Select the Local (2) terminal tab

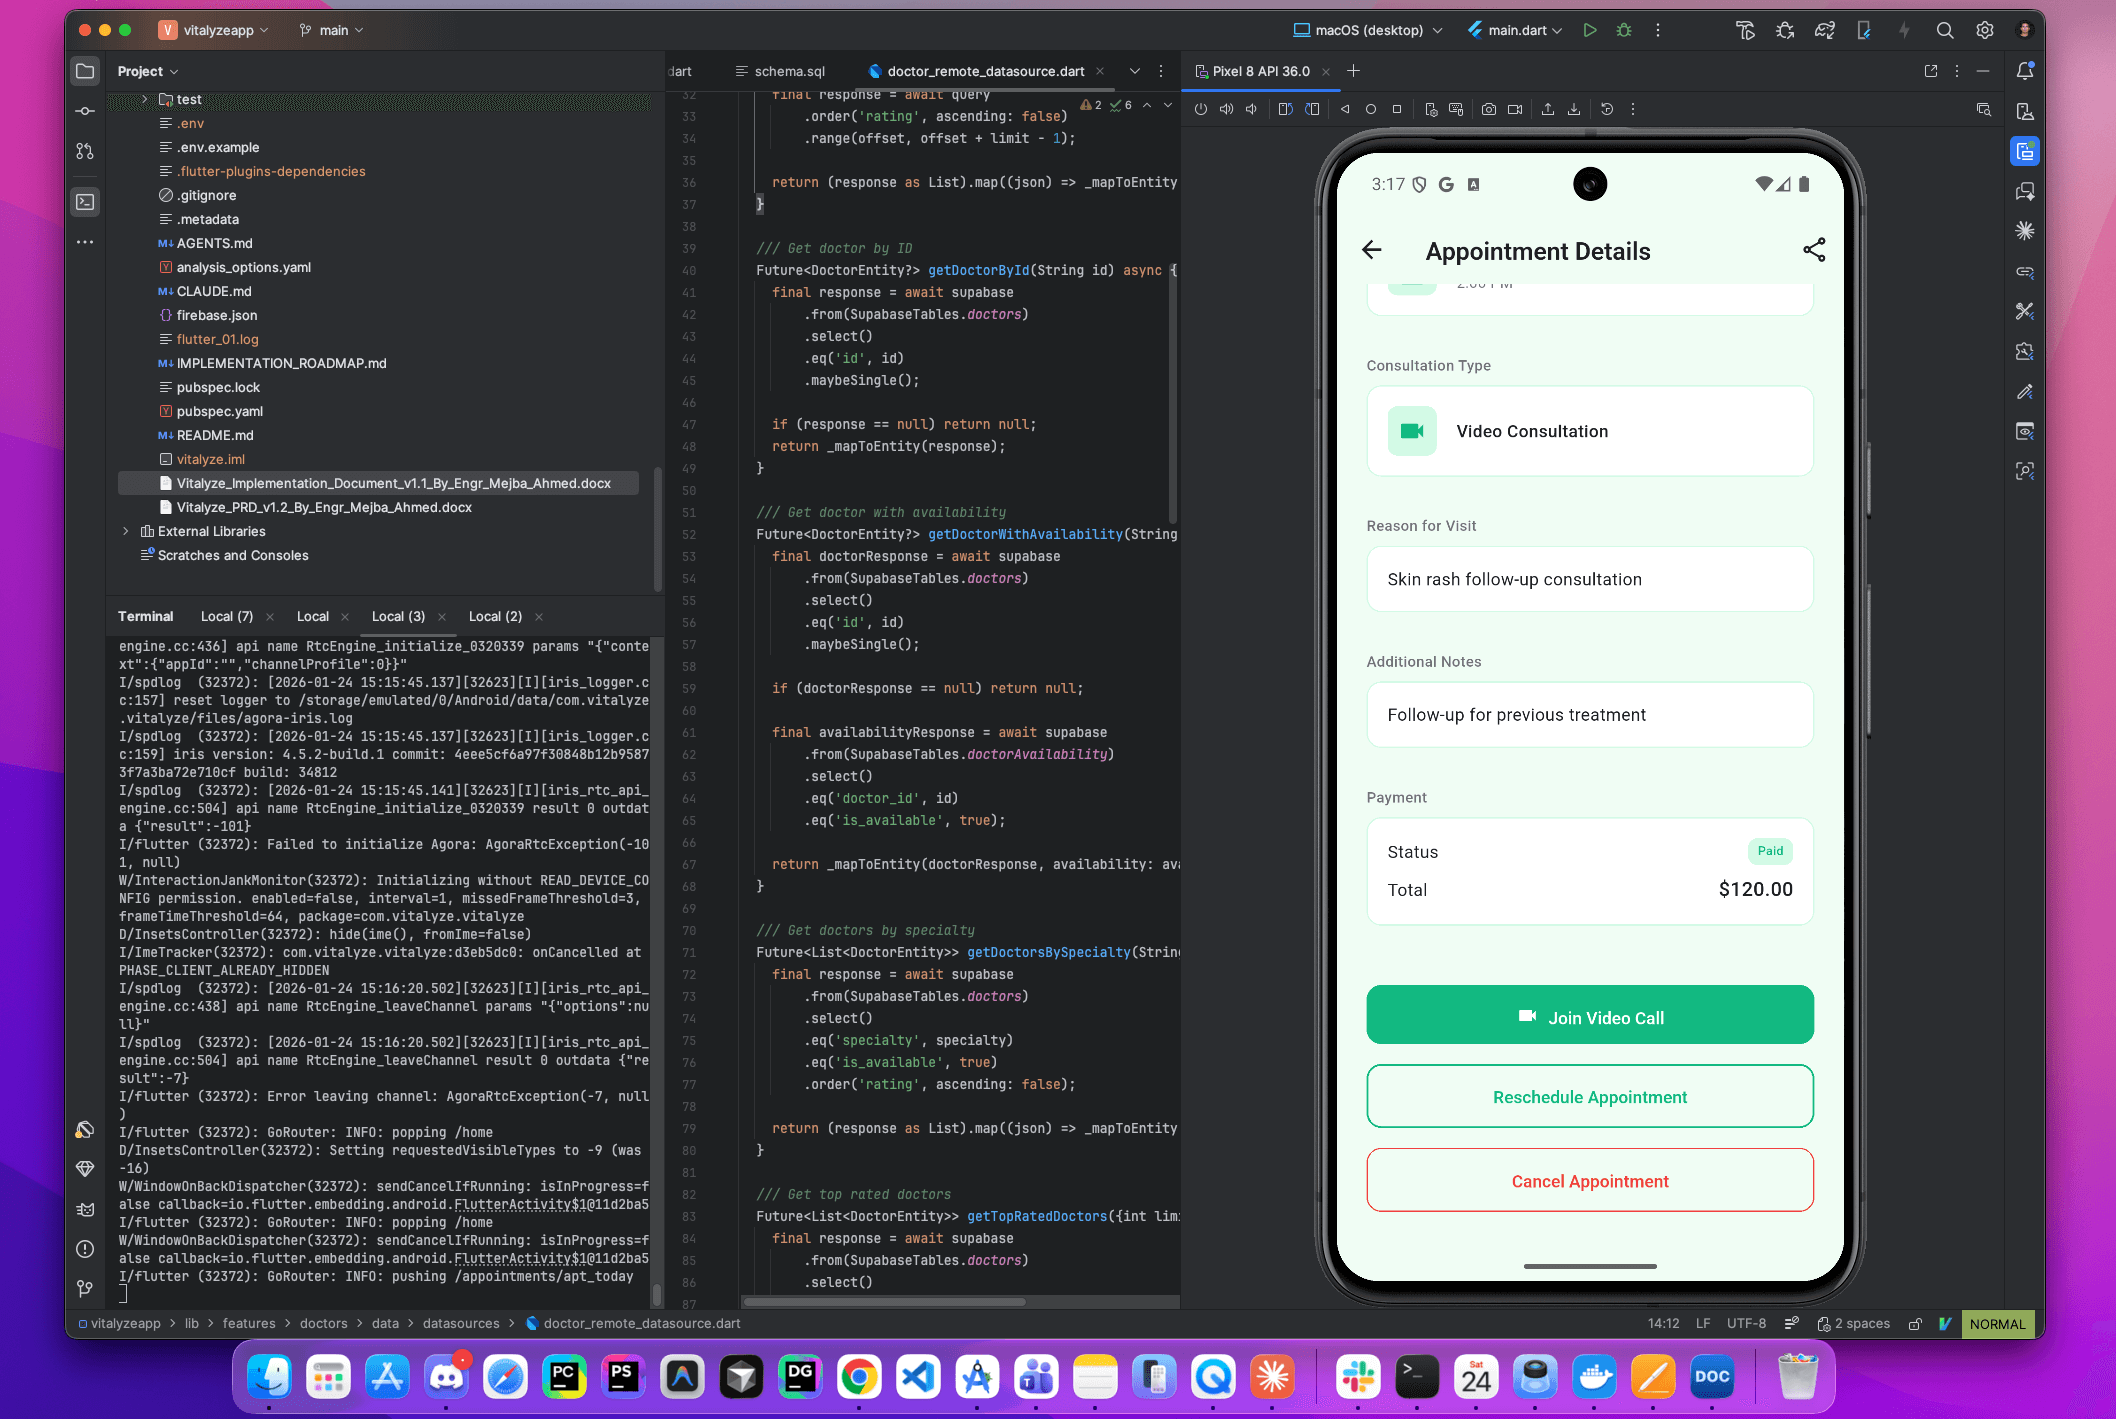tap(495, 616)
